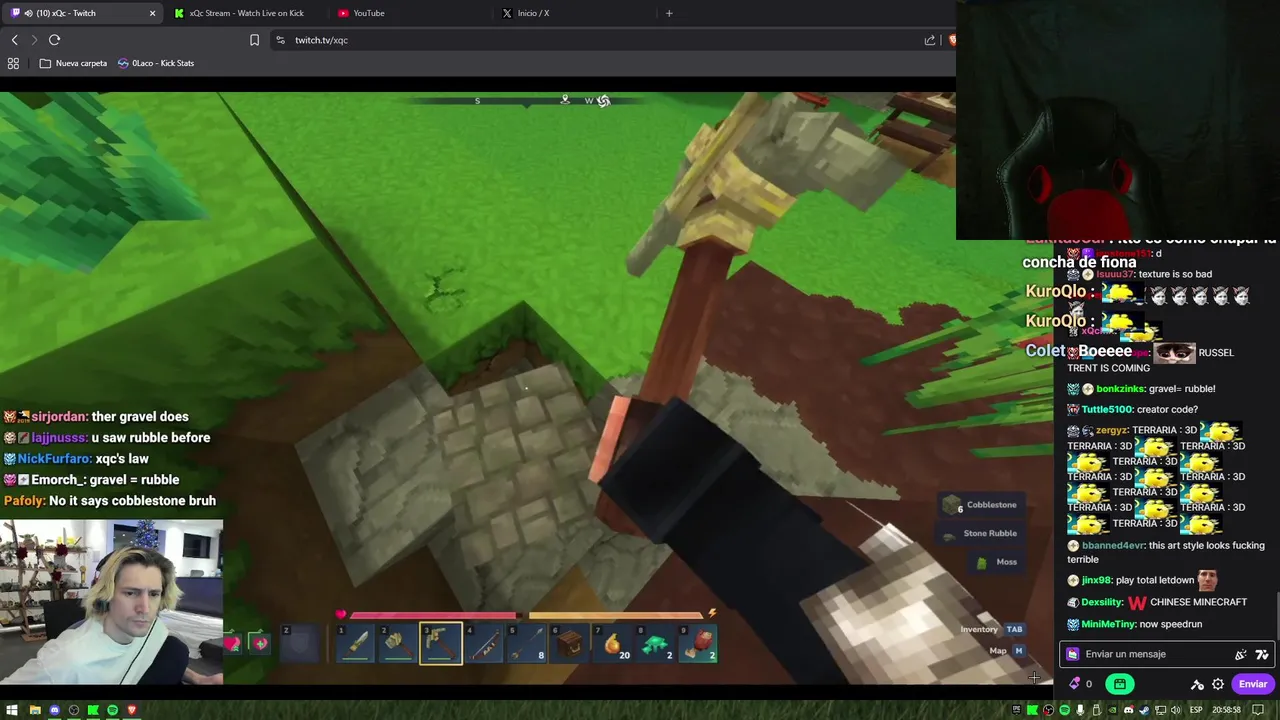
Task: Send chat message with Enviar button
Action: (x=1252, y=684)
